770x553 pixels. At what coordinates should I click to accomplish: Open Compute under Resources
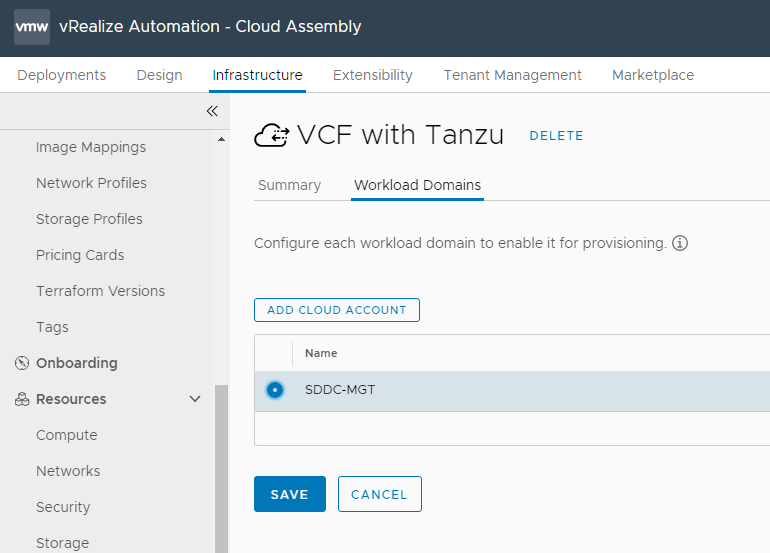(x=67, y=435)
